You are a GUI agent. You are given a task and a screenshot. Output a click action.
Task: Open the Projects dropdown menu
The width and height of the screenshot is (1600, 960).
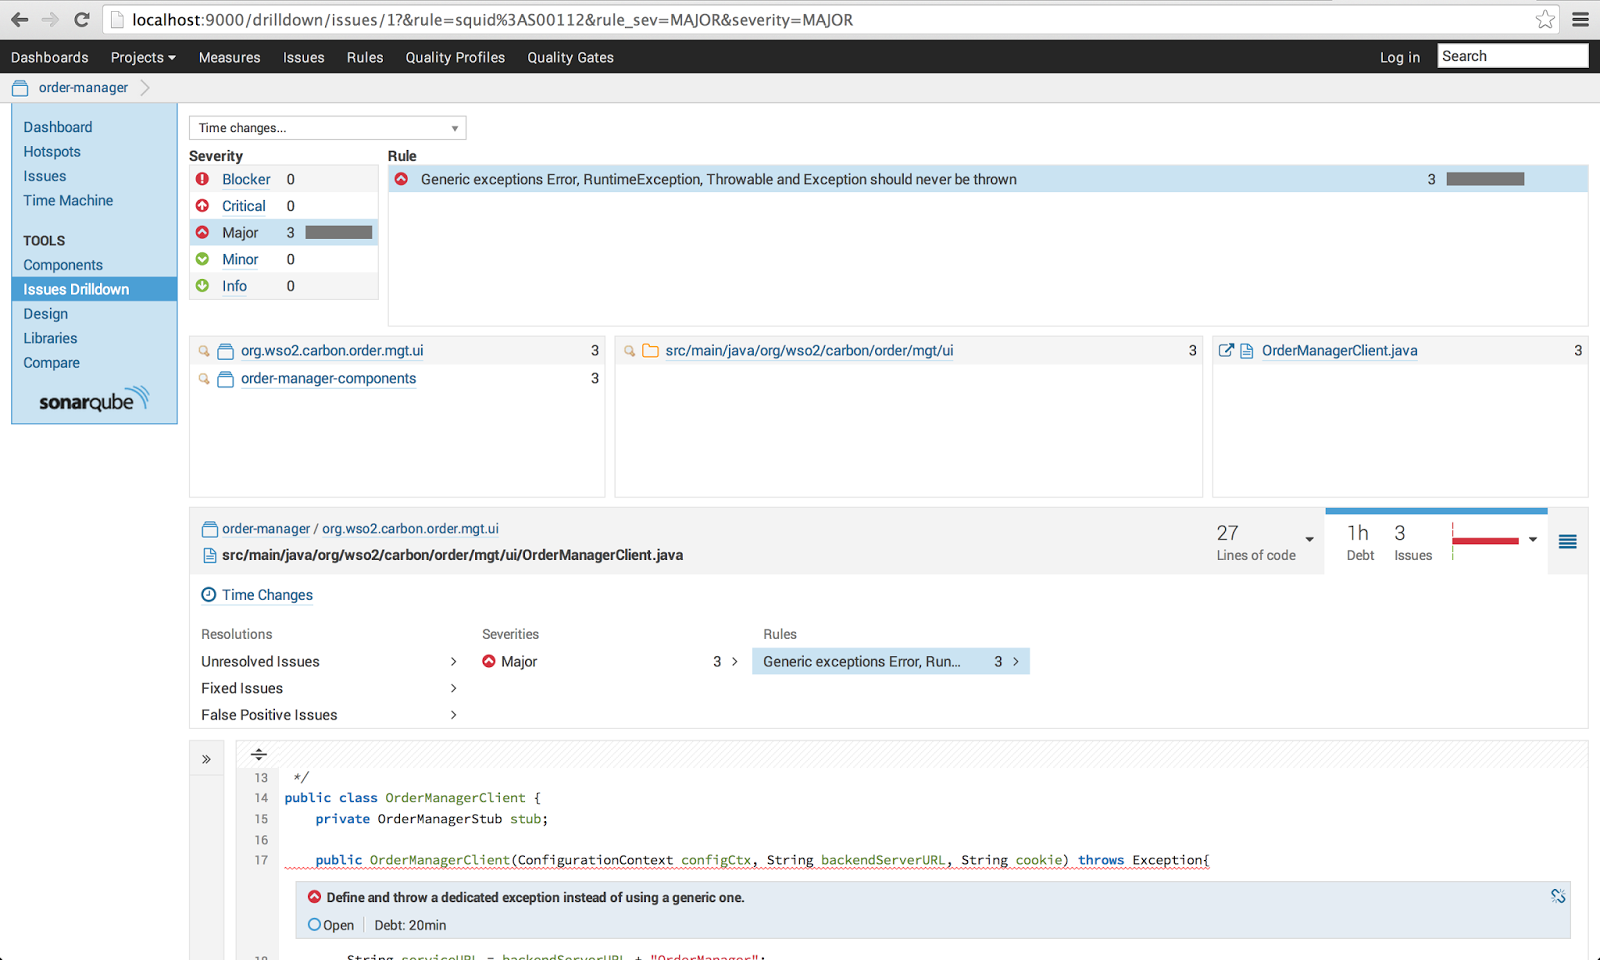142,57
